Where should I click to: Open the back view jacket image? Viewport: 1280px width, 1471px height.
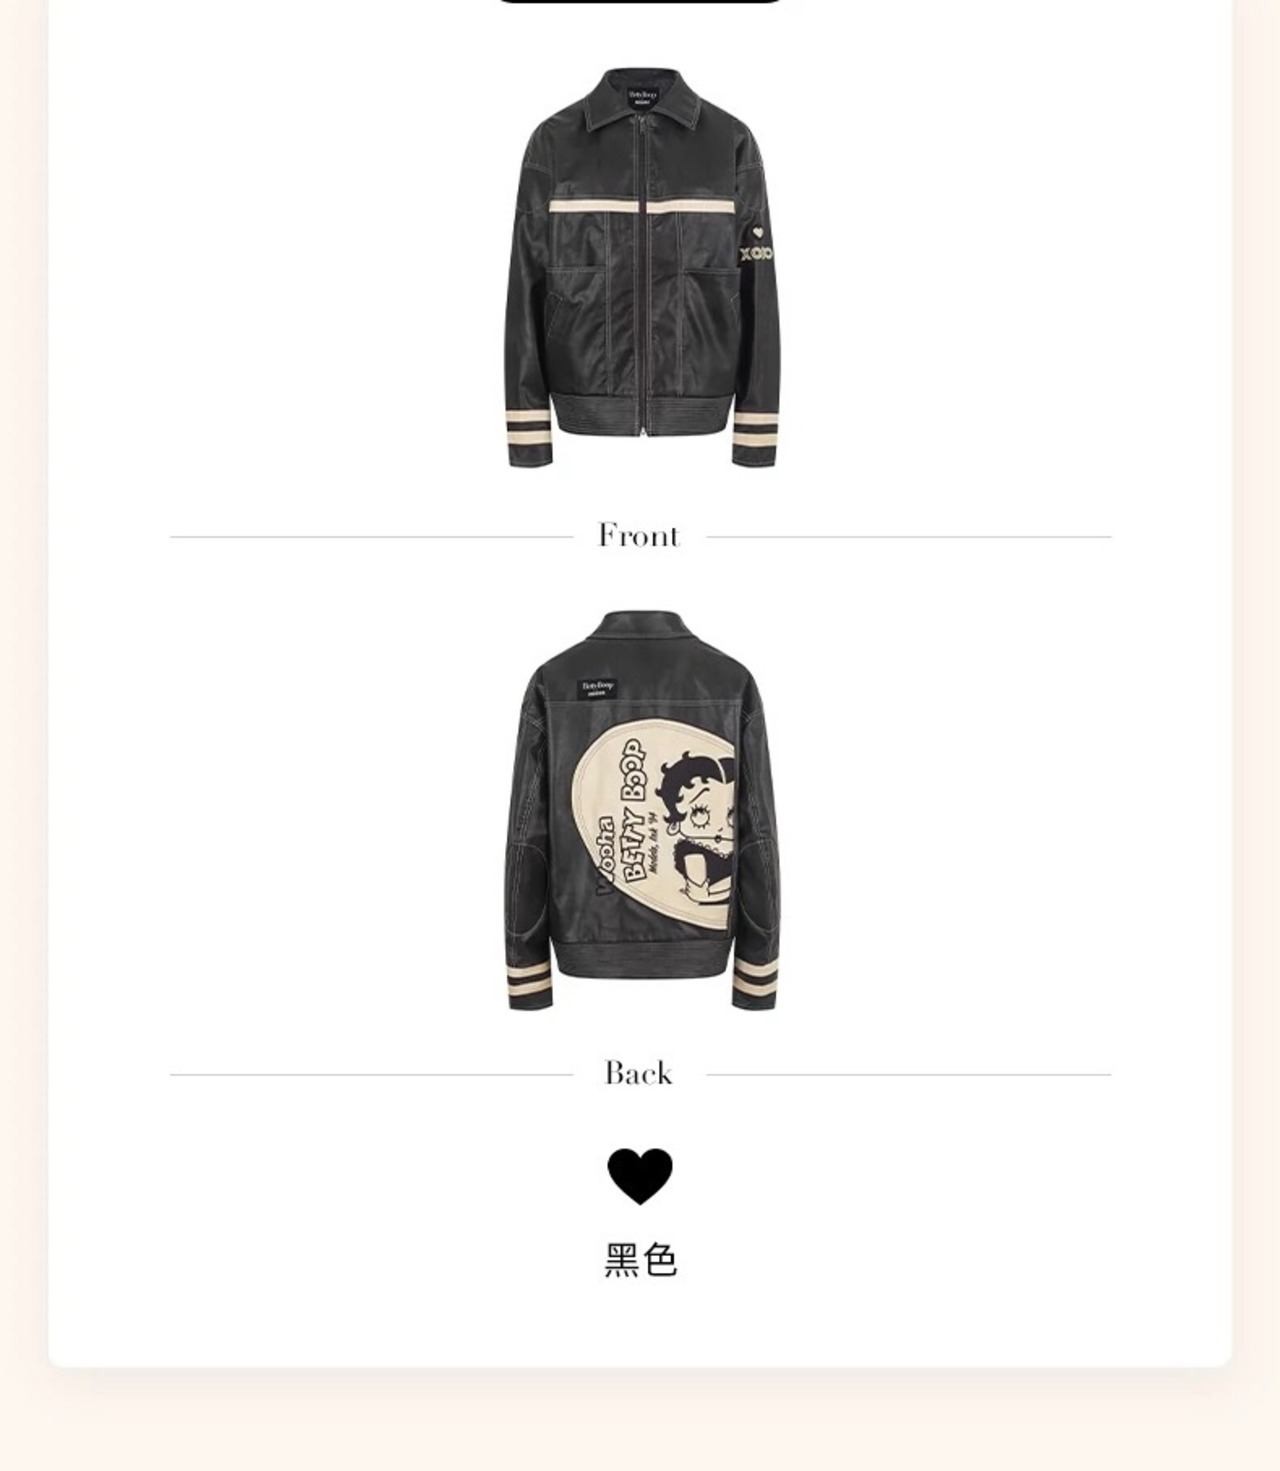[641, 810]
